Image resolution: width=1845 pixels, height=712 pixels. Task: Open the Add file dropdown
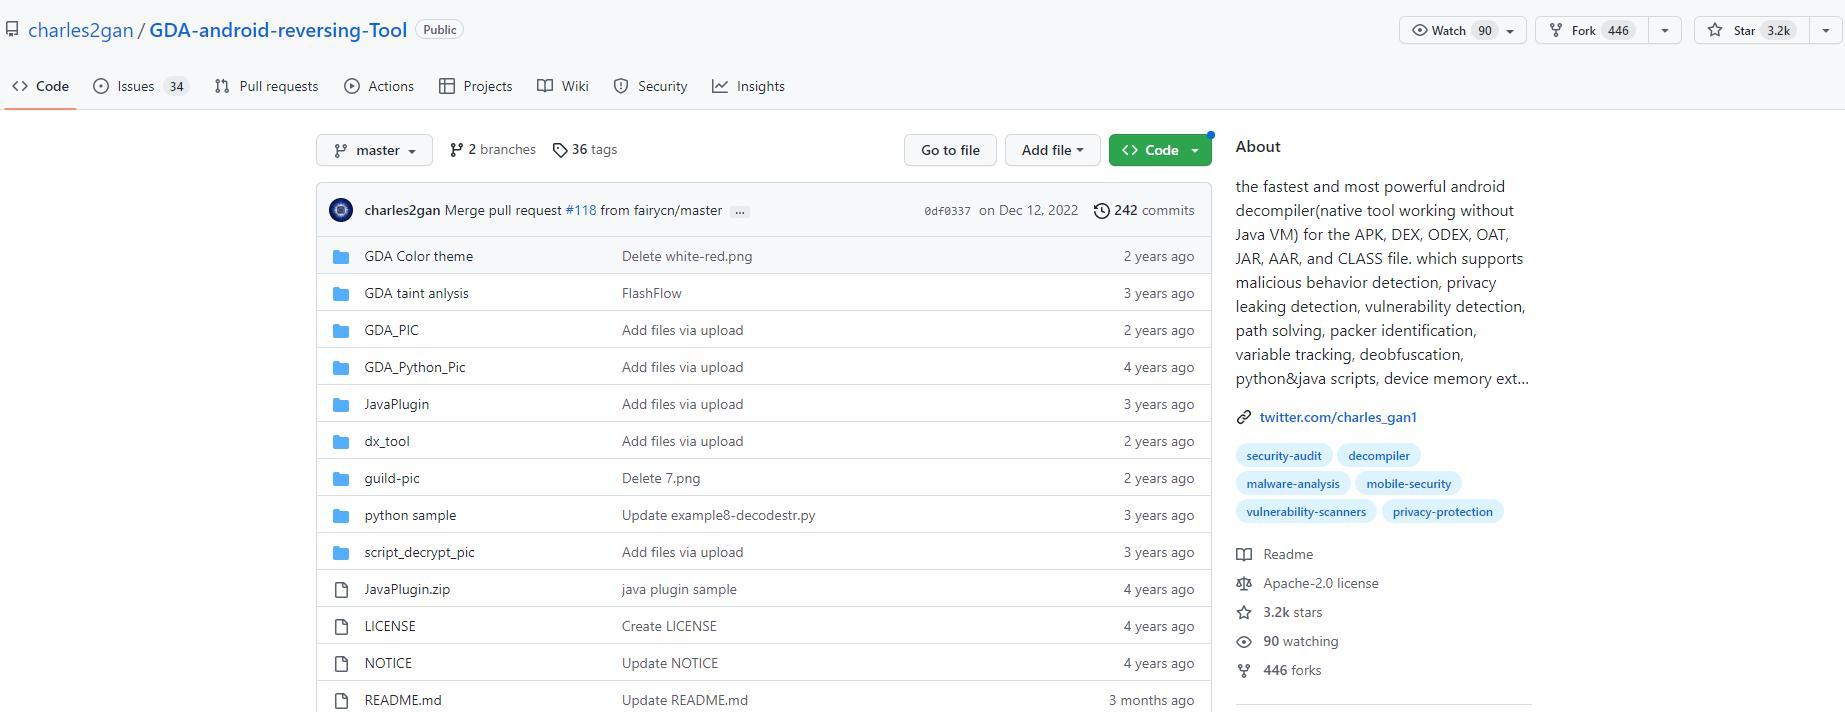(x=1052, y=150)
